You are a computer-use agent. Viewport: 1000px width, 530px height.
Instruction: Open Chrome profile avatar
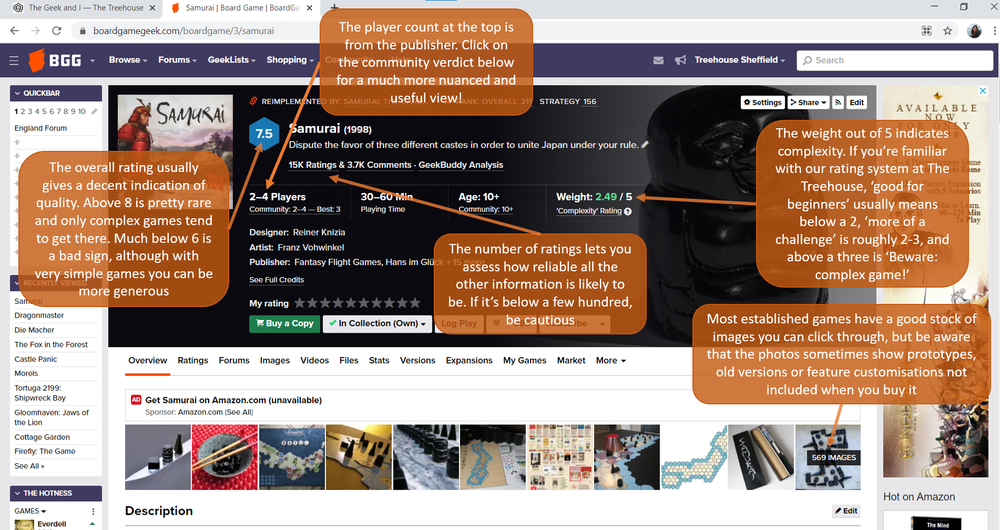974,31
